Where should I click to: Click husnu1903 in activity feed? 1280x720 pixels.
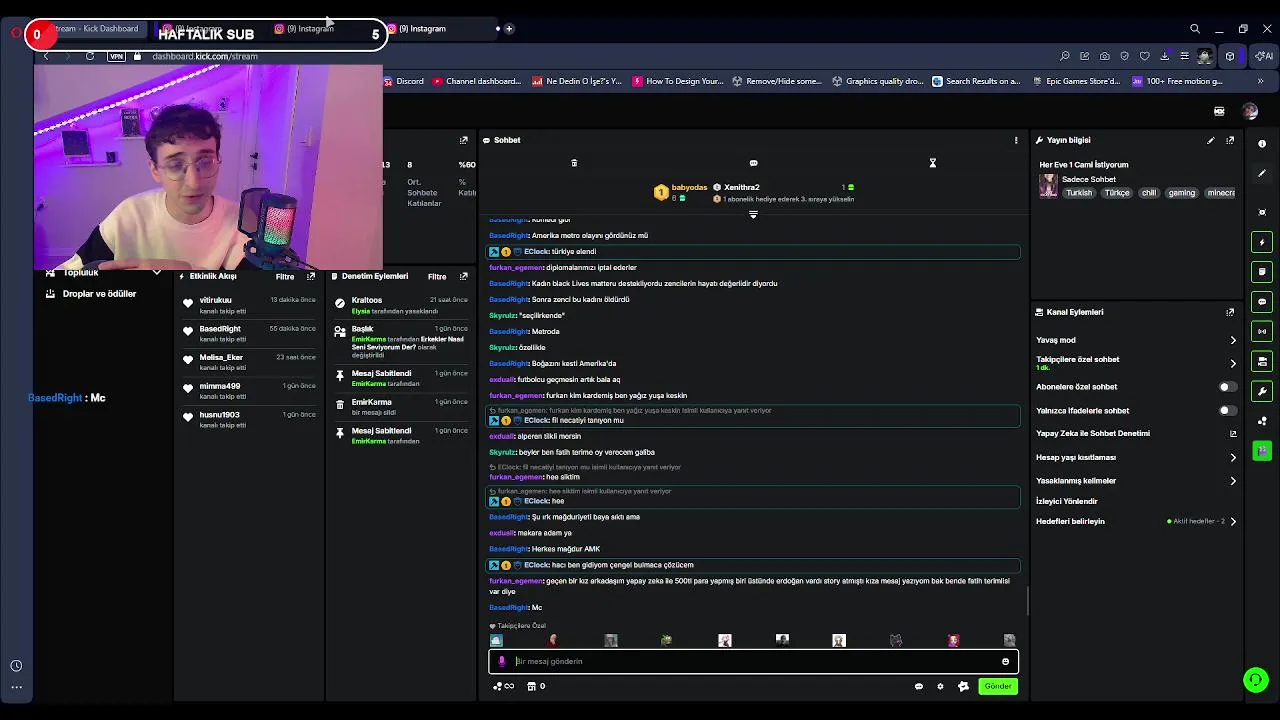[219, 414]
